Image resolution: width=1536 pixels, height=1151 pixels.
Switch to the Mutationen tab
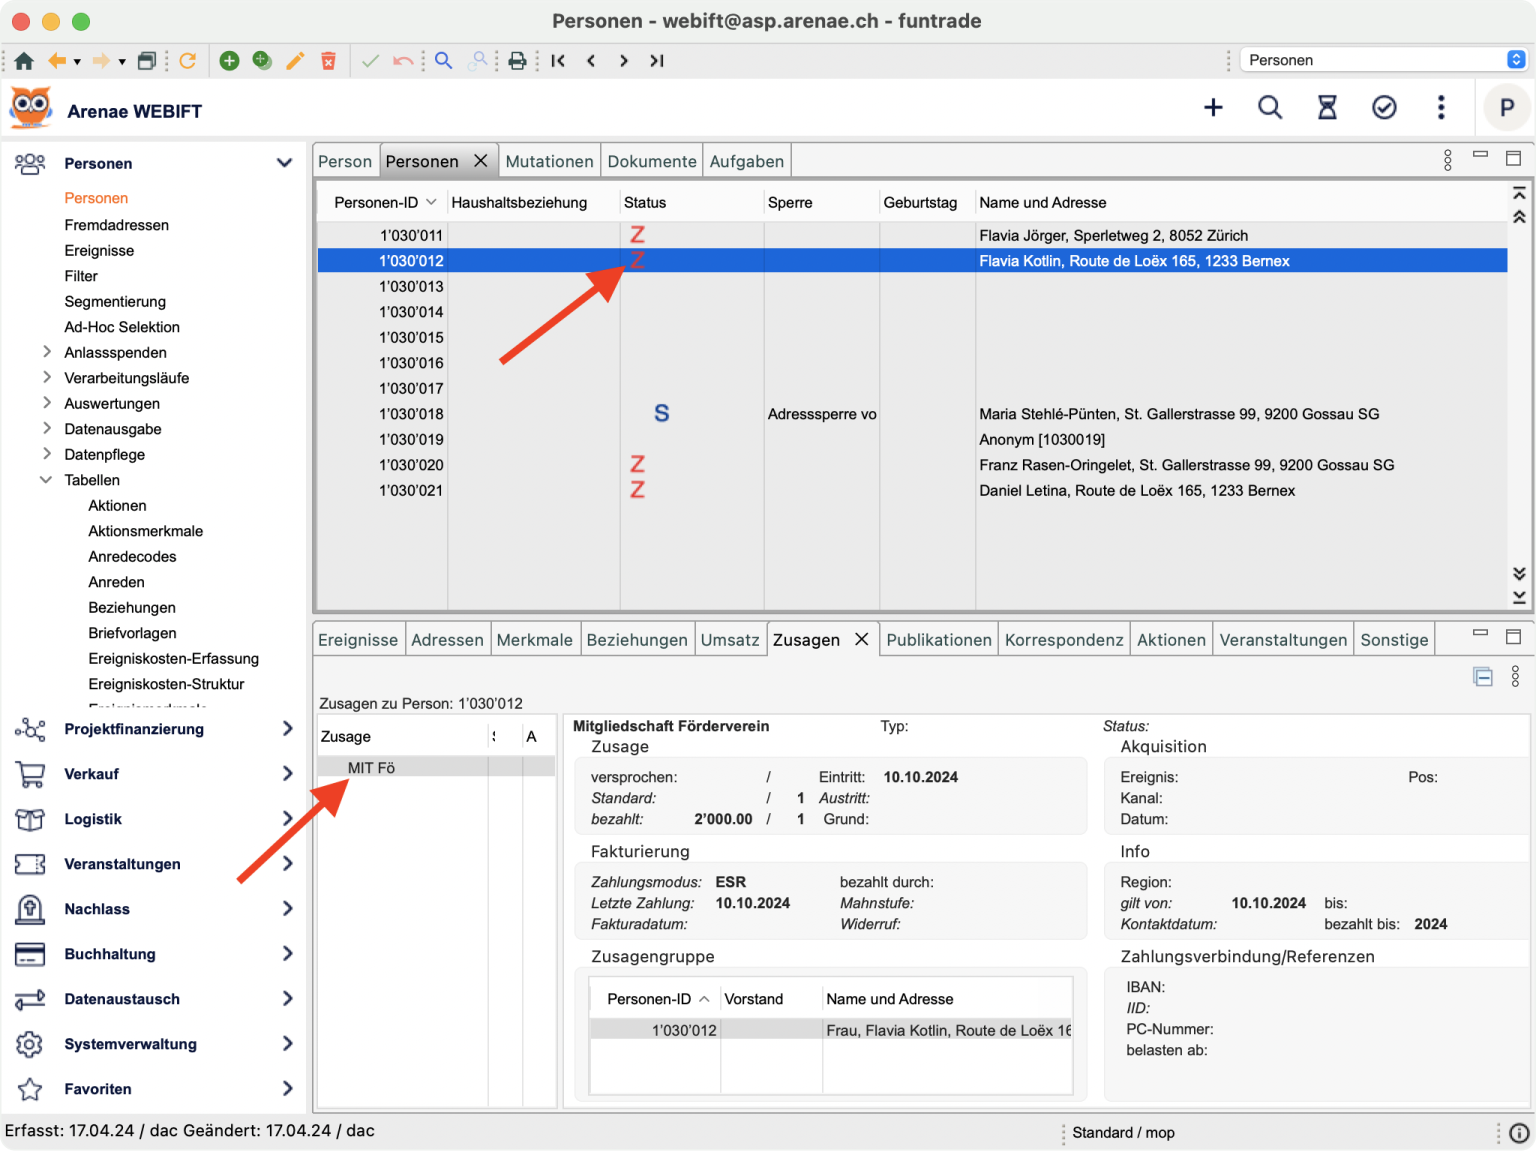coord(549,161)
